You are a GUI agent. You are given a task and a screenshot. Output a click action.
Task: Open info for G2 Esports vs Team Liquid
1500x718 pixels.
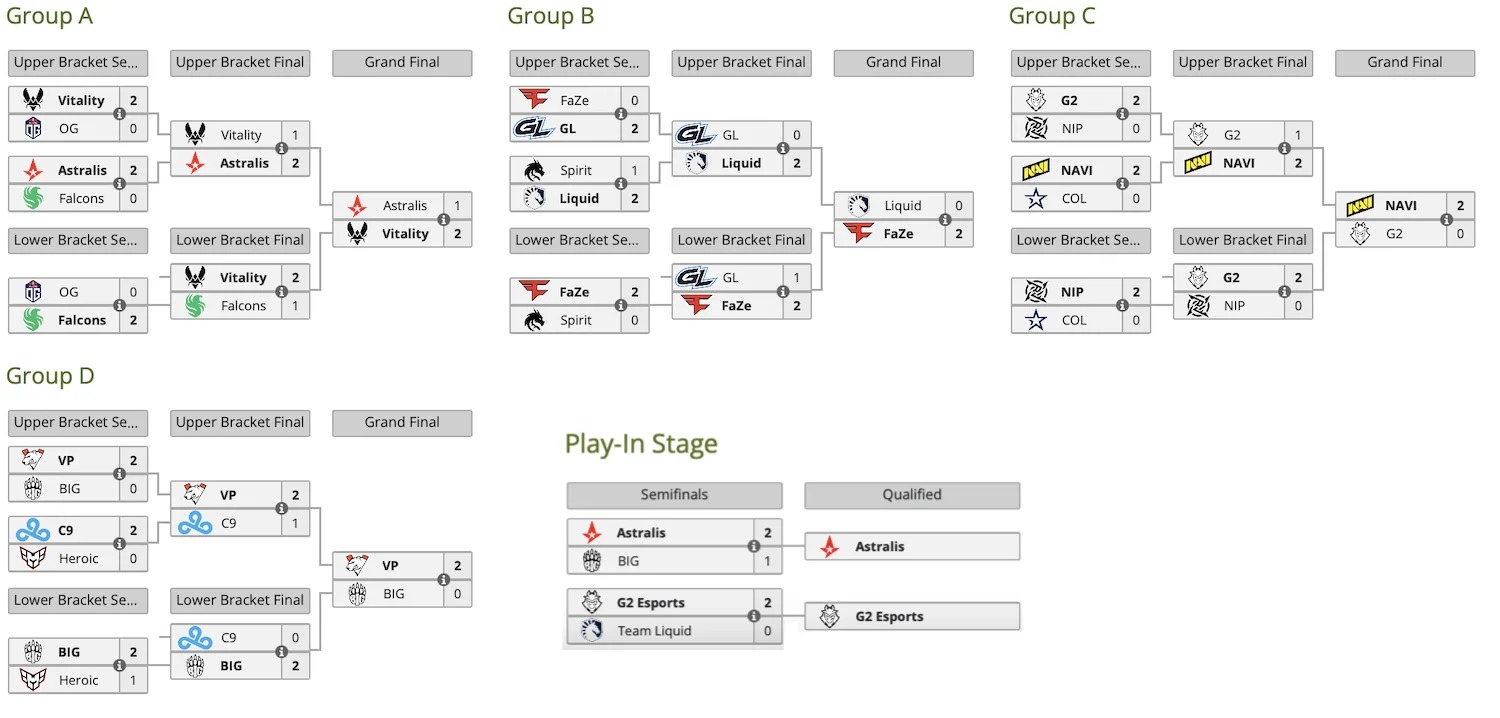point(753,617)
